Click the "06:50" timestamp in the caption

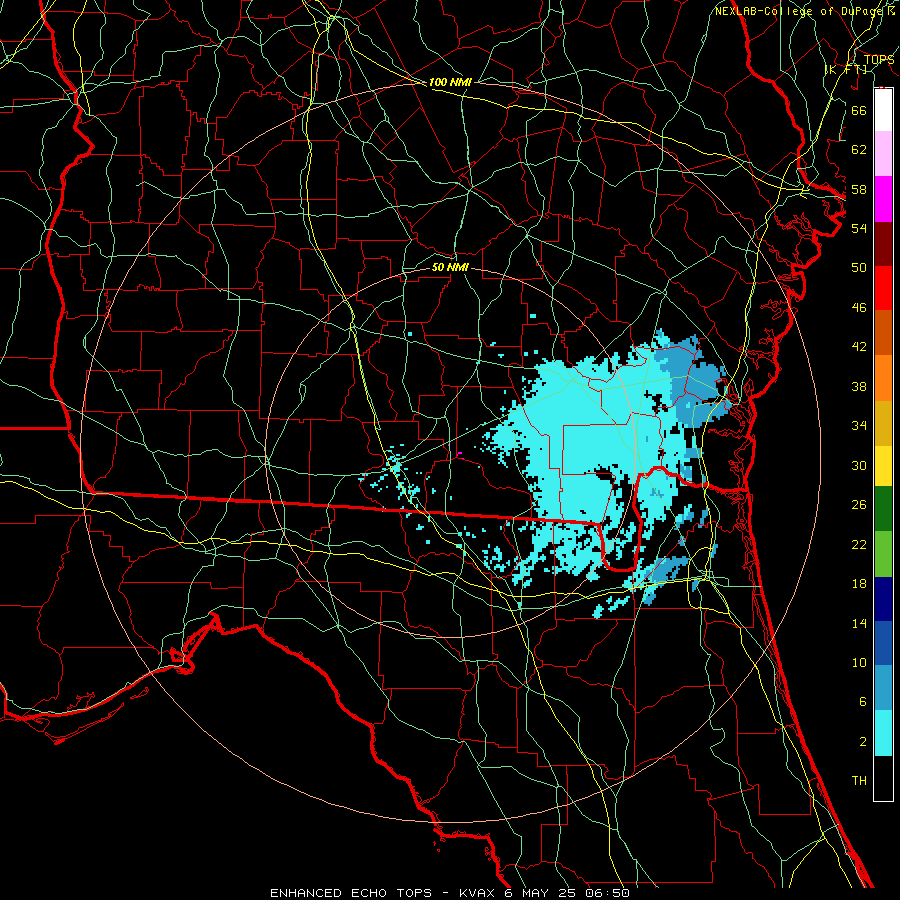[607, 893]
